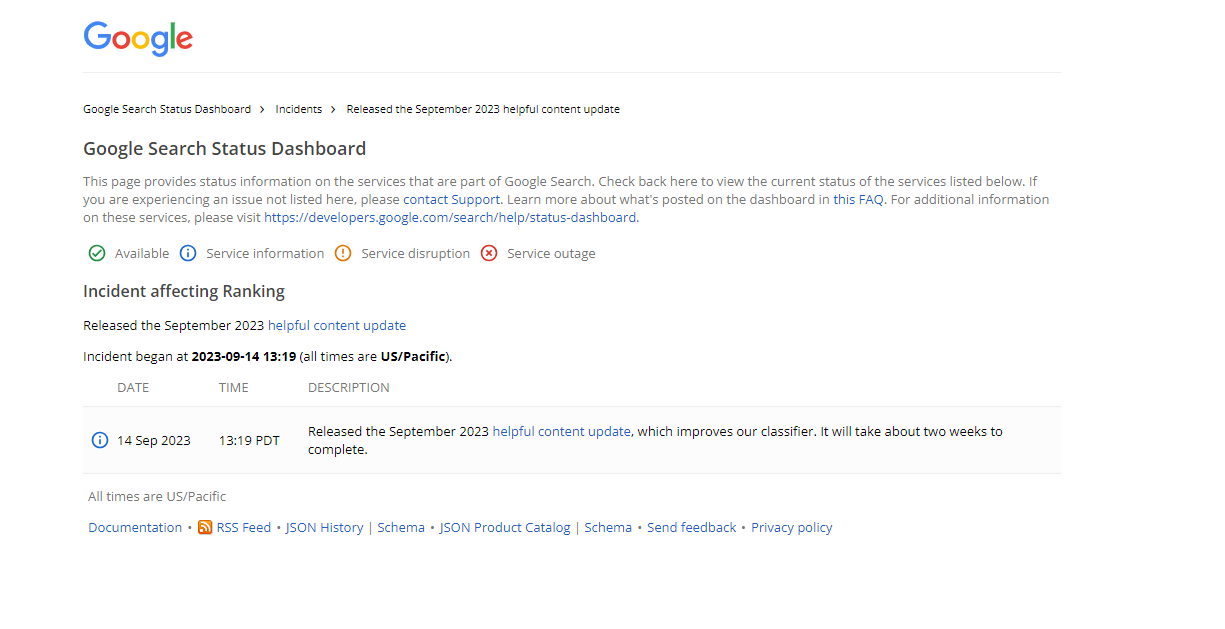
Task: Open the Privacy policy link
Action: (x=792, y=527)
